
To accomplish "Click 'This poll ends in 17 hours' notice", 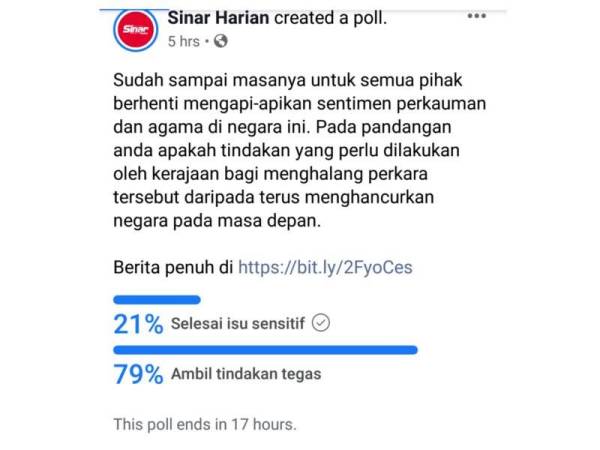I will pyautogui.click(x=205, y=424).
